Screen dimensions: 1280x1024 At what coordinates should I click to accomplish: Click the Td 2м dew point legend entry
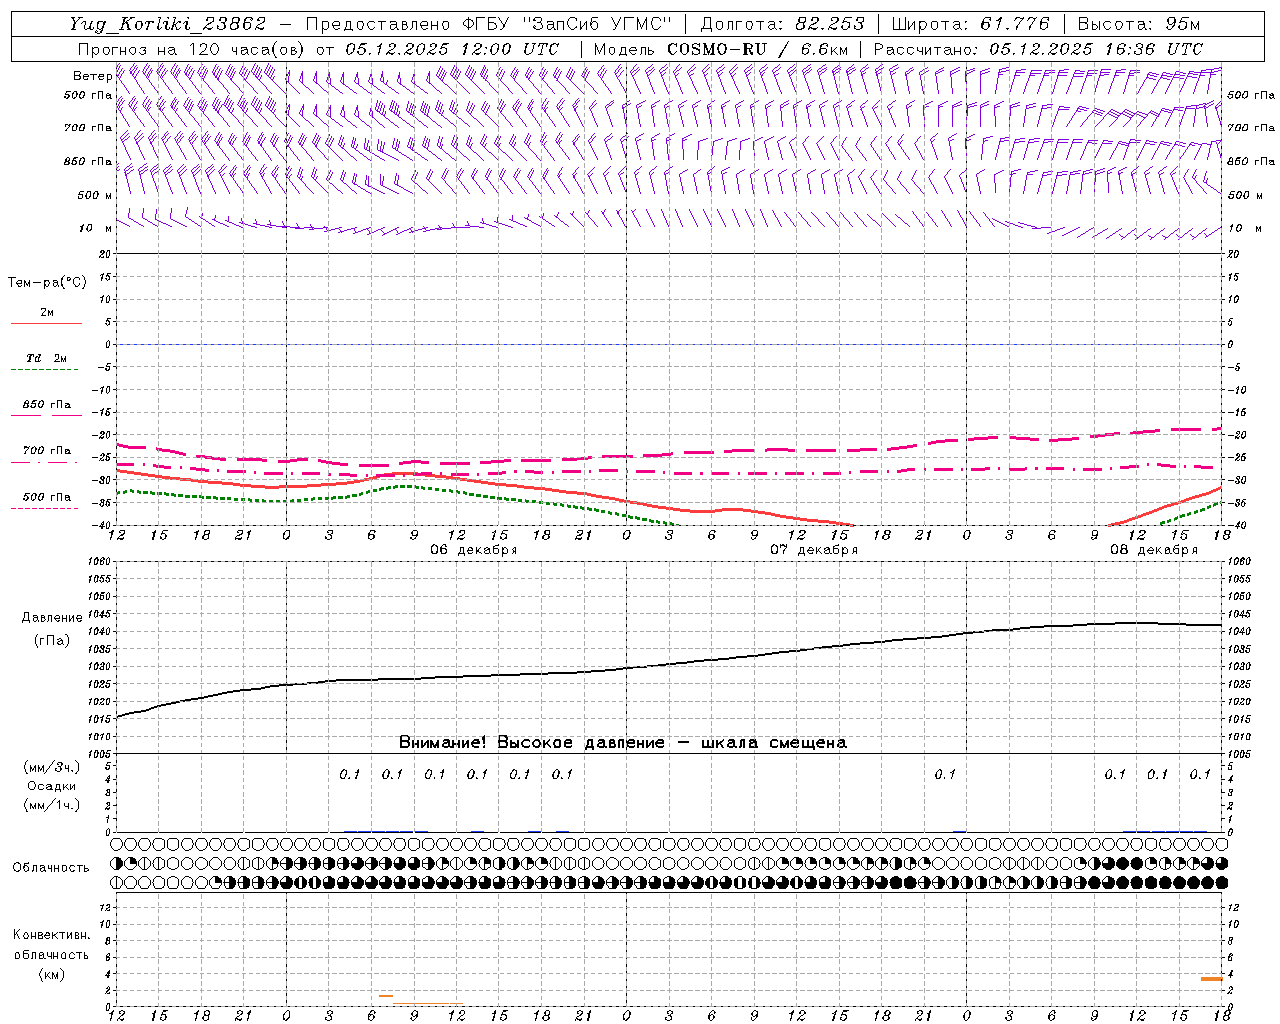[x=46, y=358]
